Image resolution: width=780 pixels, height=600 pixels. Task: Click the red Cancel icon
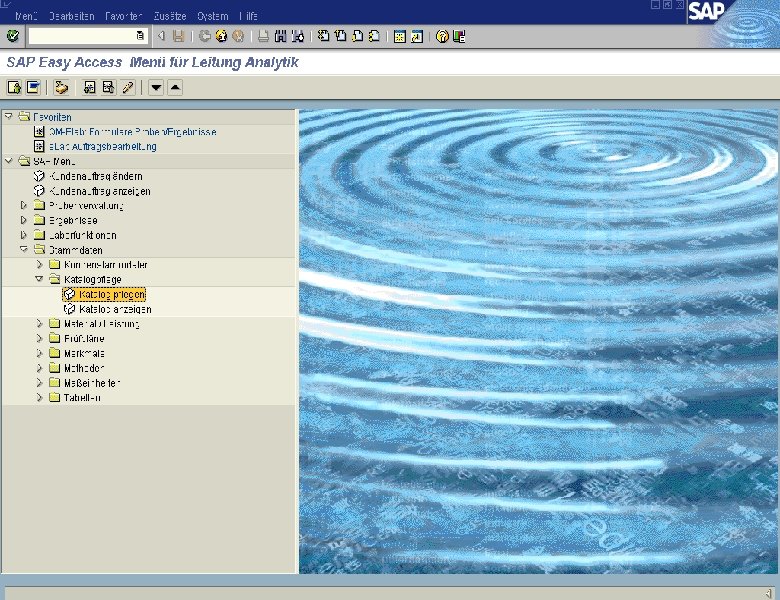(238, 36)
